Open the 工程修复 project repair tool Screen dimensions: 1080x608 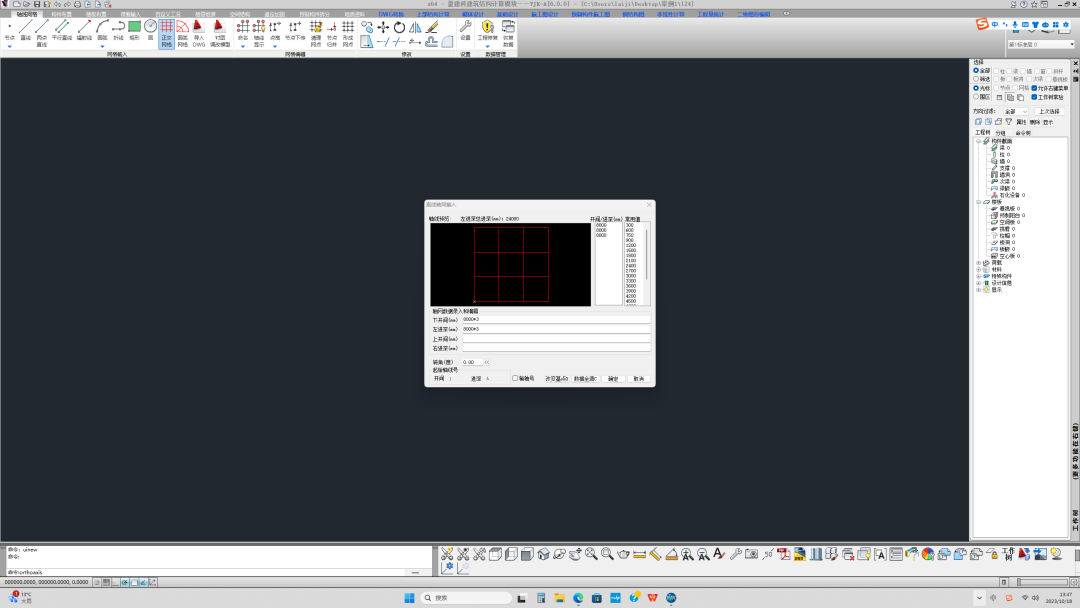tap(488, 31)
